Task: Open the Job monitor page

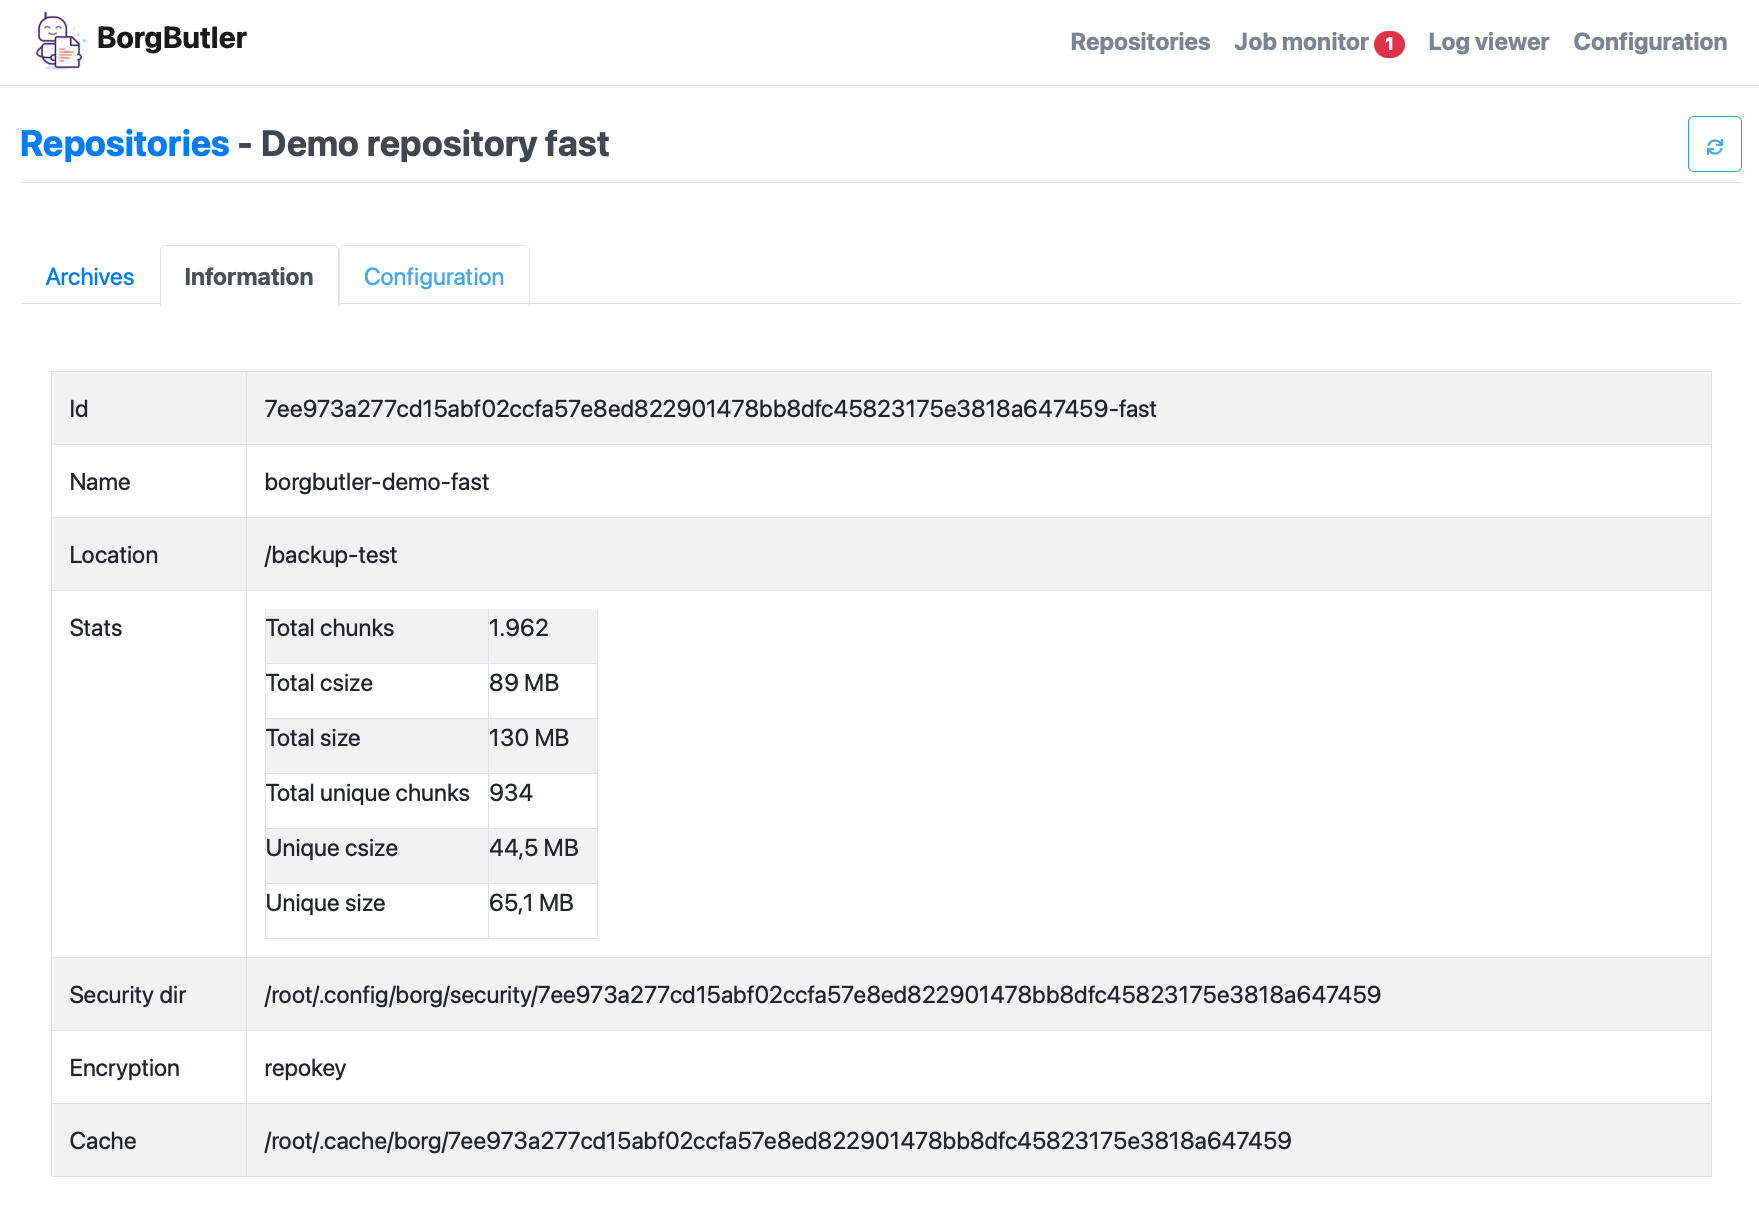Action: (1301, 42)
